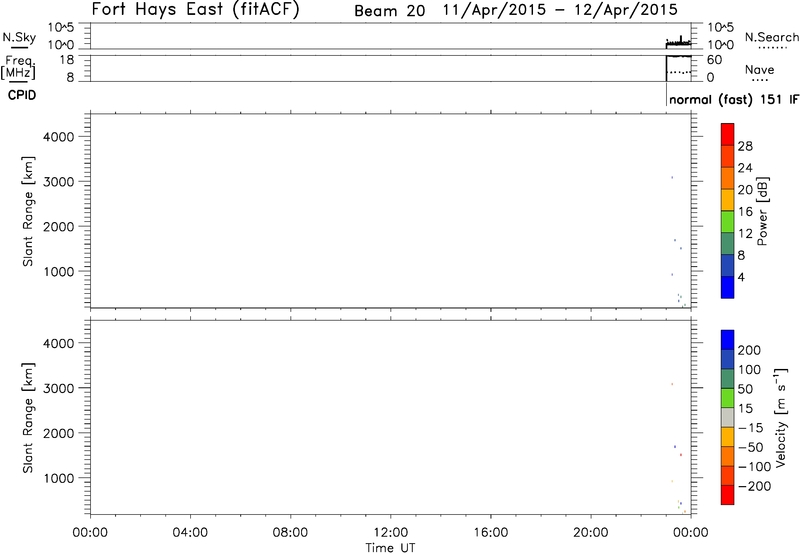
Task: Click the '08:00' time axis tick label
Action: [x=290, y=533]
